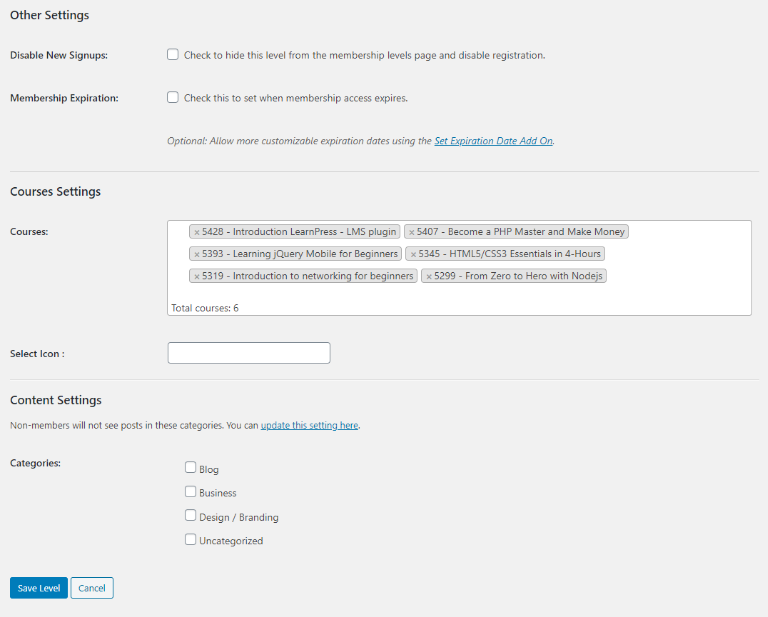Image resolution: width=768 pixels, height=617 pixels.
Task: Click the Uncategorized category label
Action: (231, 541)
